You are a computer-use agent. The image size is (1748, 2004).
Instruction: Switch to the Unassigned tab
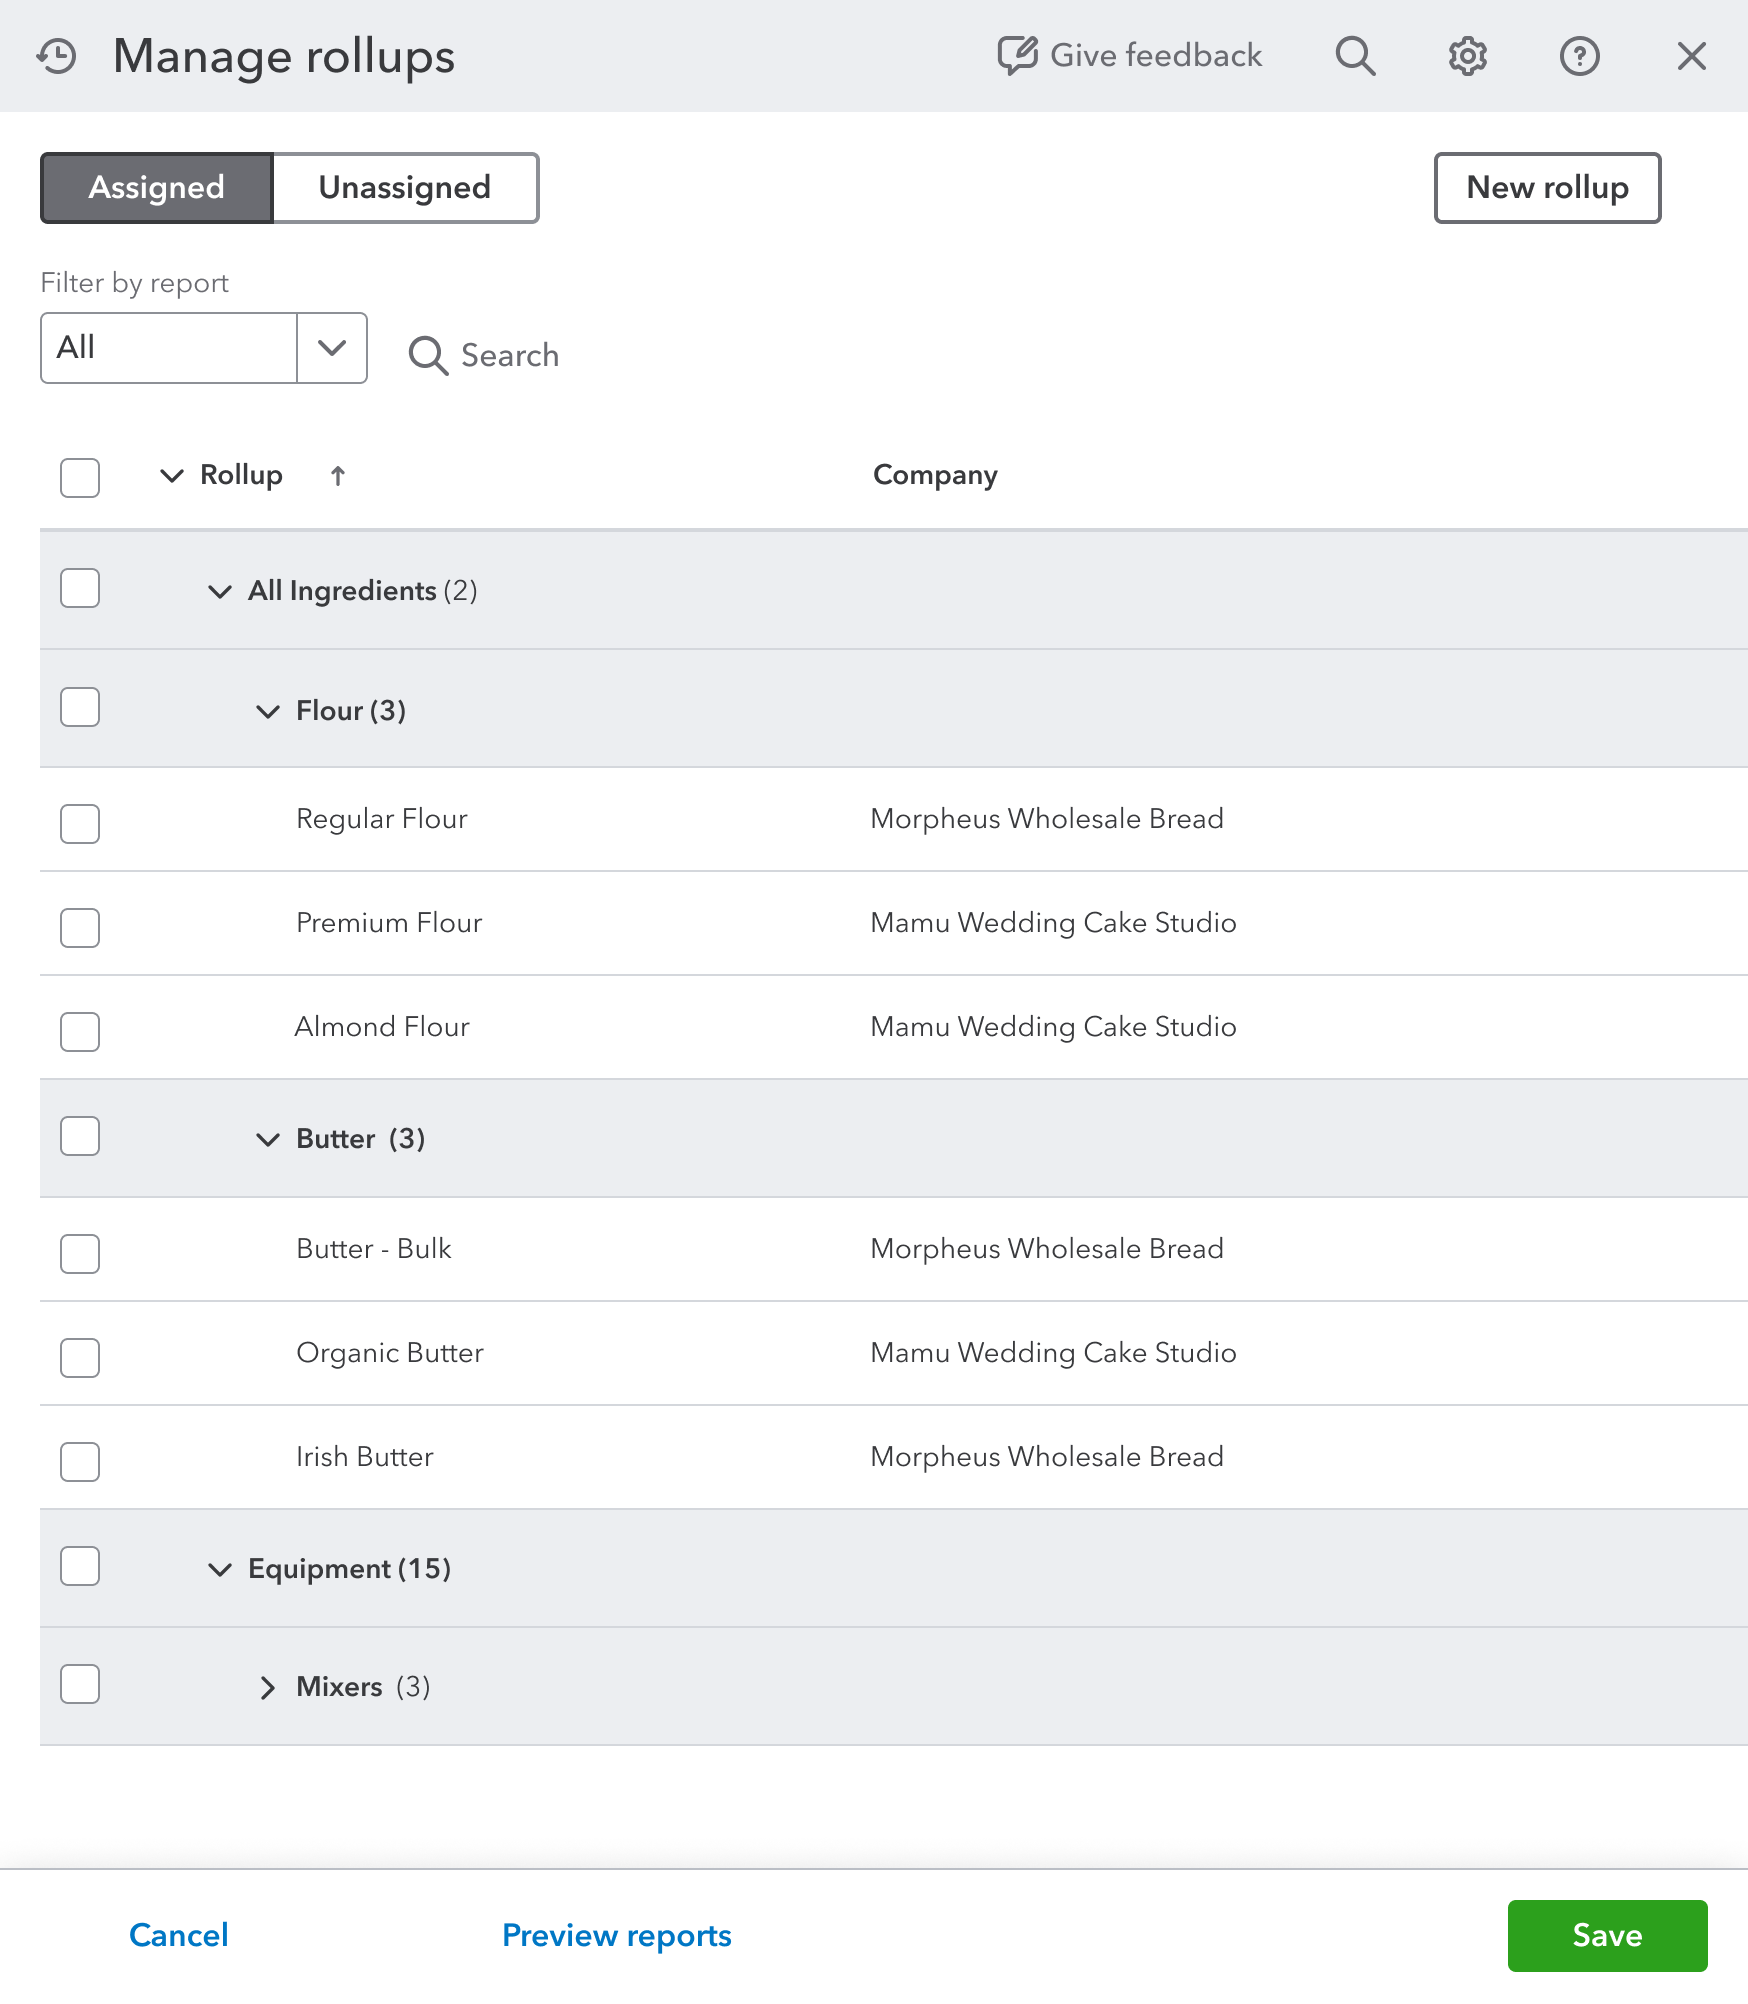[405, 188]
